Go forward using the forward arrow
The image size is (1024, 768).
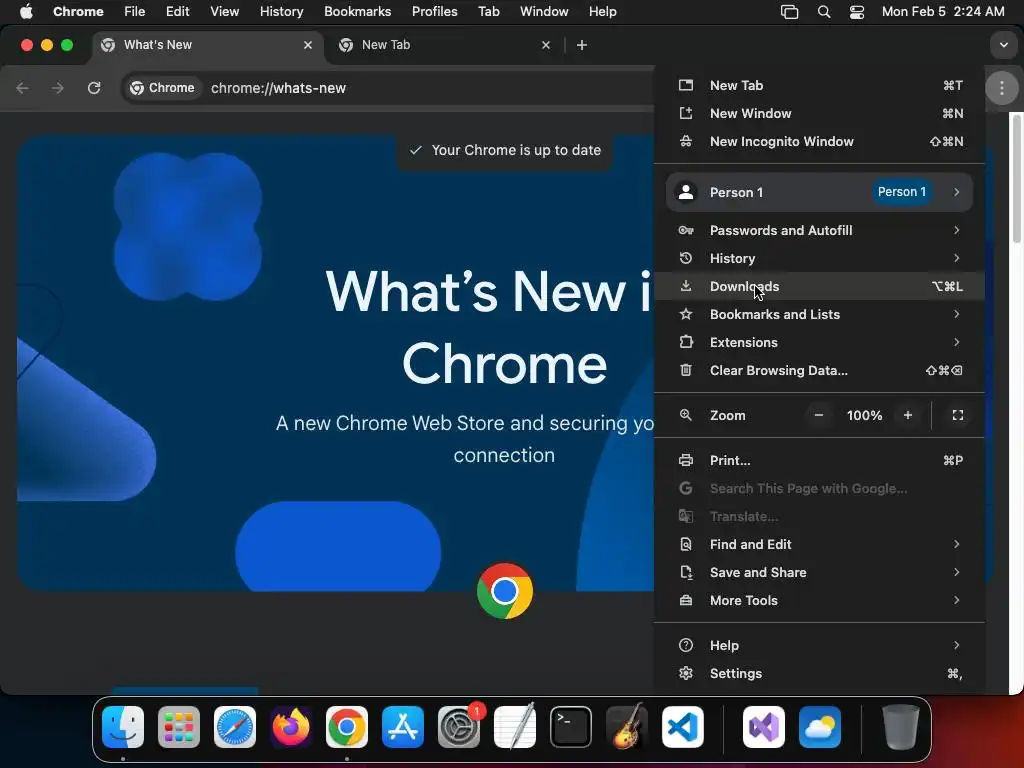pyautogui.click(x=58, y=88)
